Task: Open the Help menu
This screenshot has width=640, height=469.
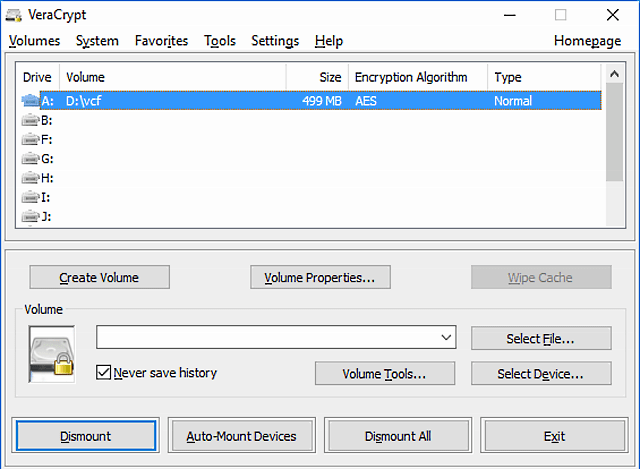Action: [x=329, y=41]
